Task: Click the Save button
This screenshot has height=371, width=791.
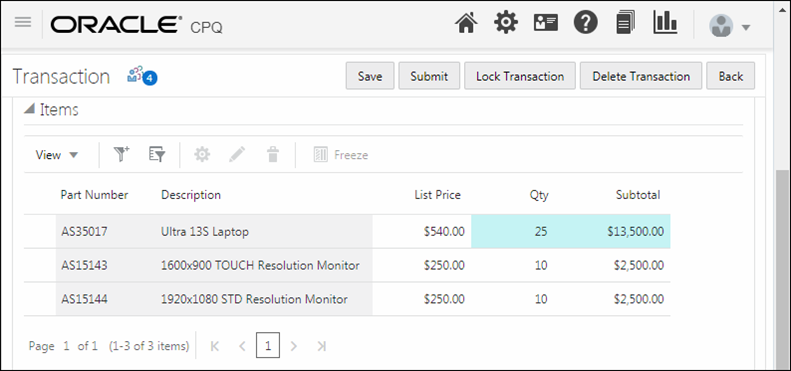Action: (x=370, y=76)
